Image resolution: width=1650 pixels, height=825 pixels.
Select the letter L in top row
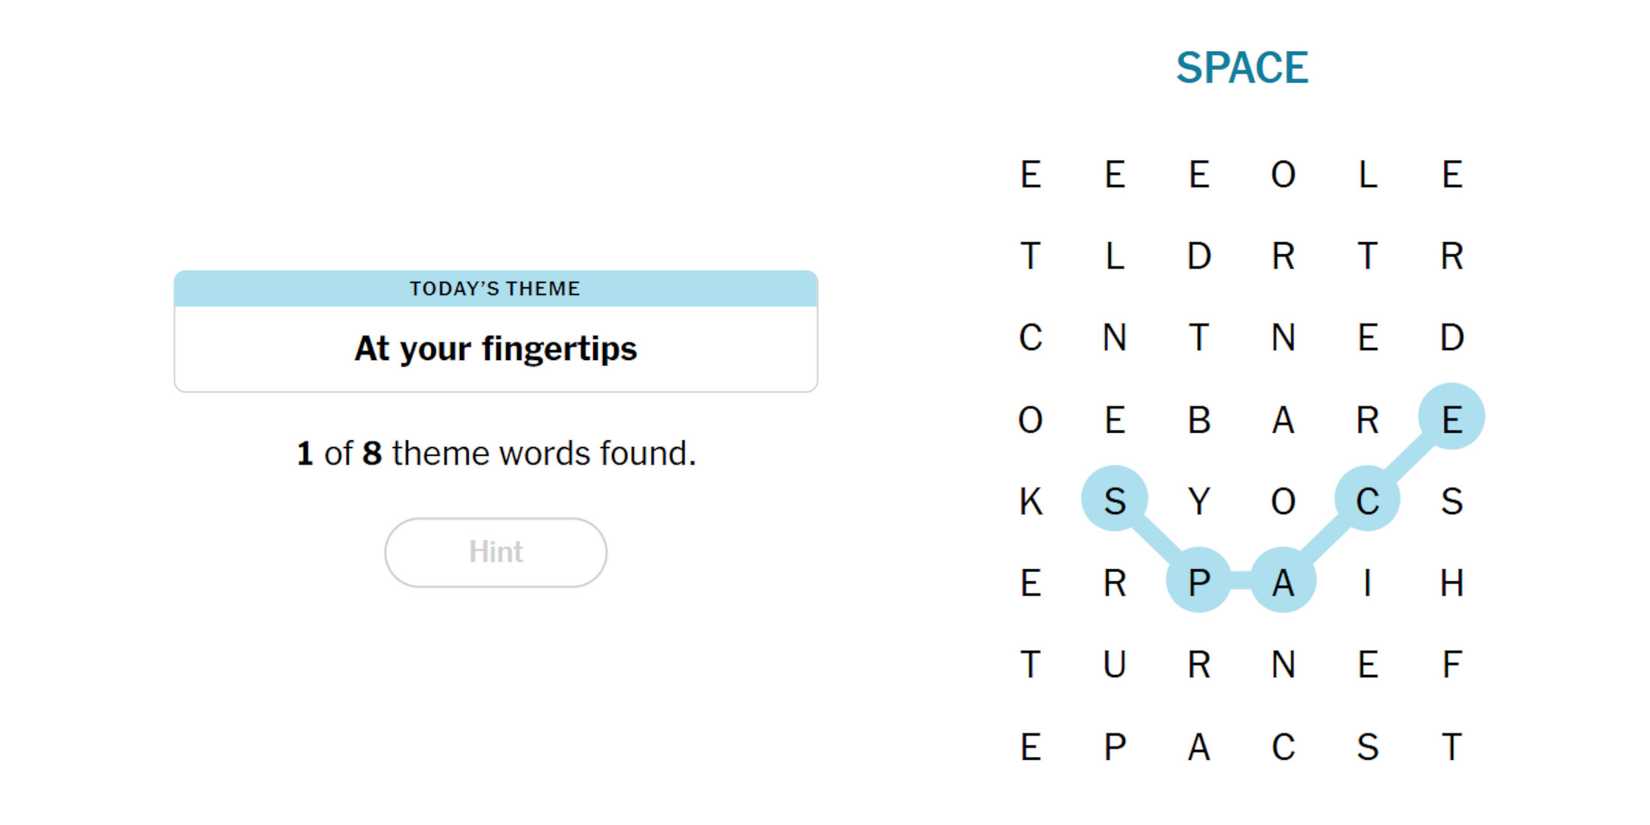(1367, 174)
